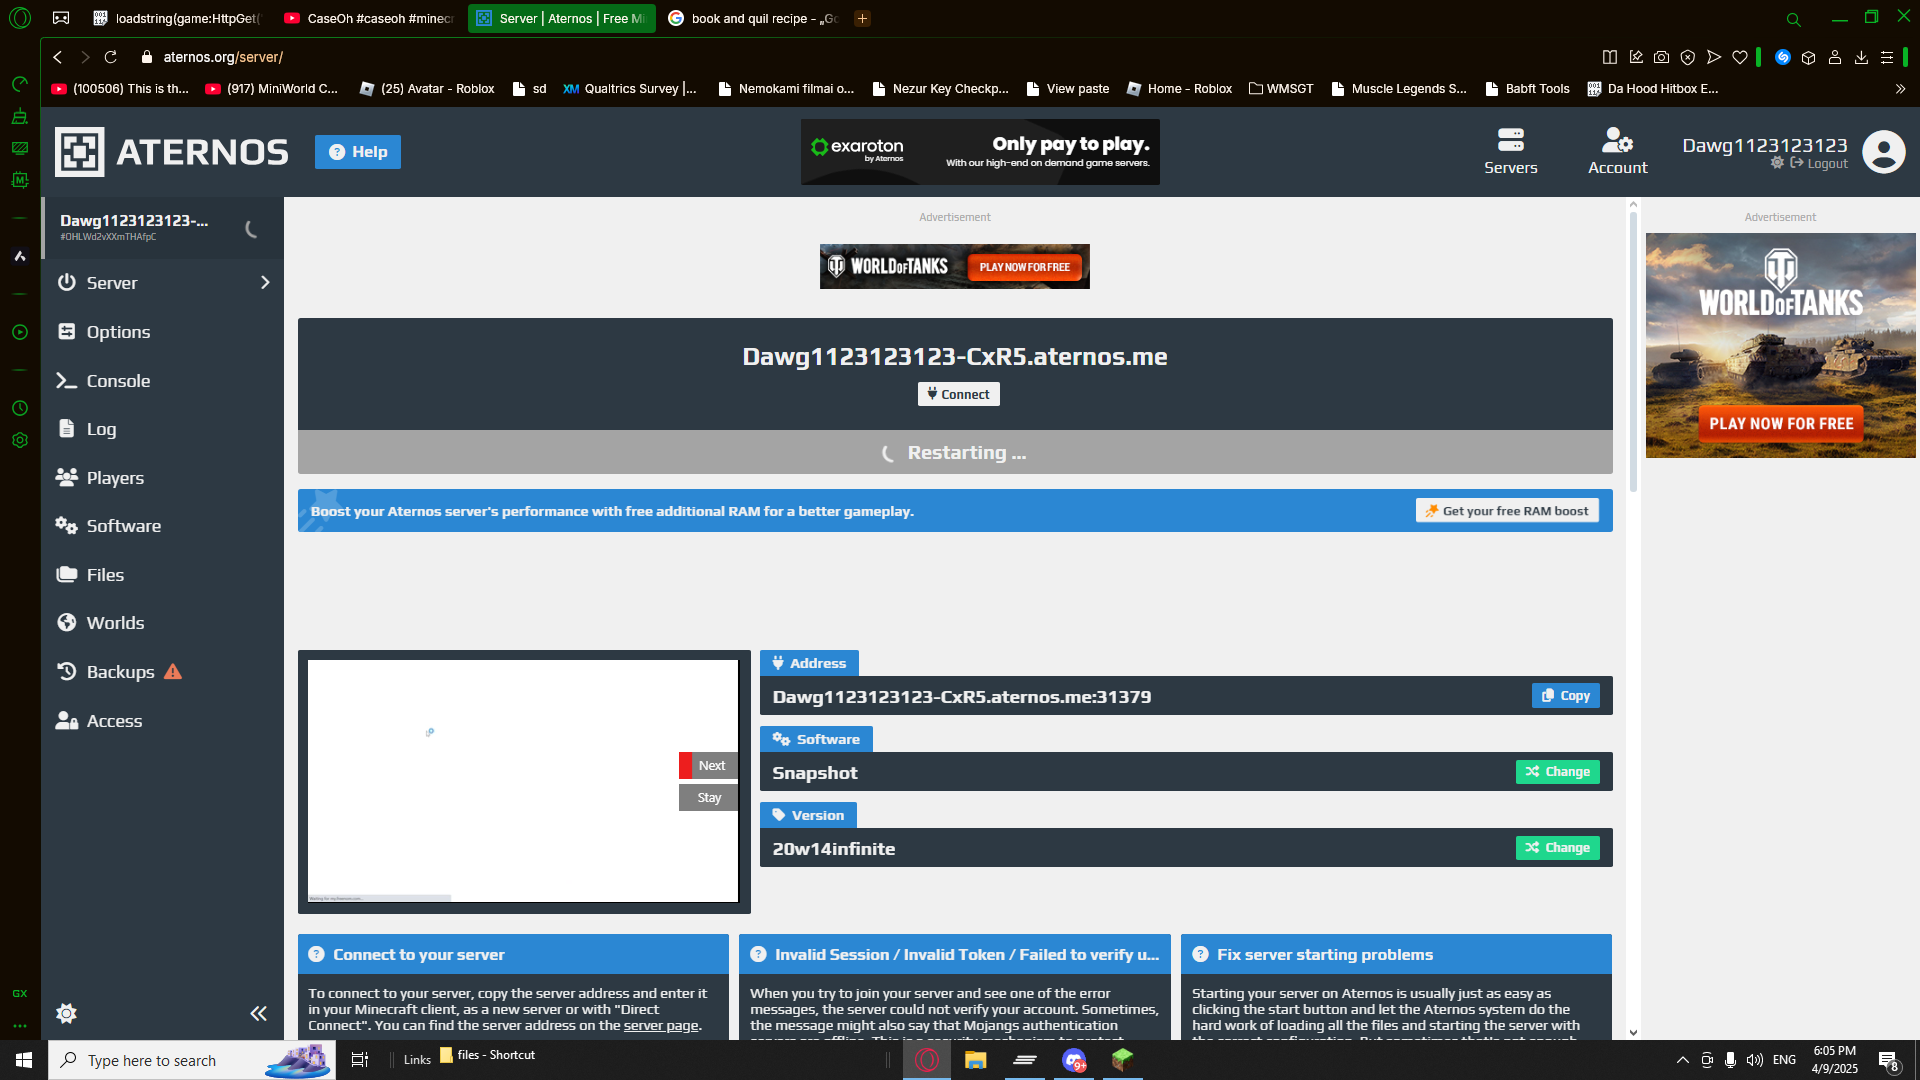Viewport: 1920px width, 1080px height.
Task: Open the View paste bookmark
Action: coord(1067,89)
